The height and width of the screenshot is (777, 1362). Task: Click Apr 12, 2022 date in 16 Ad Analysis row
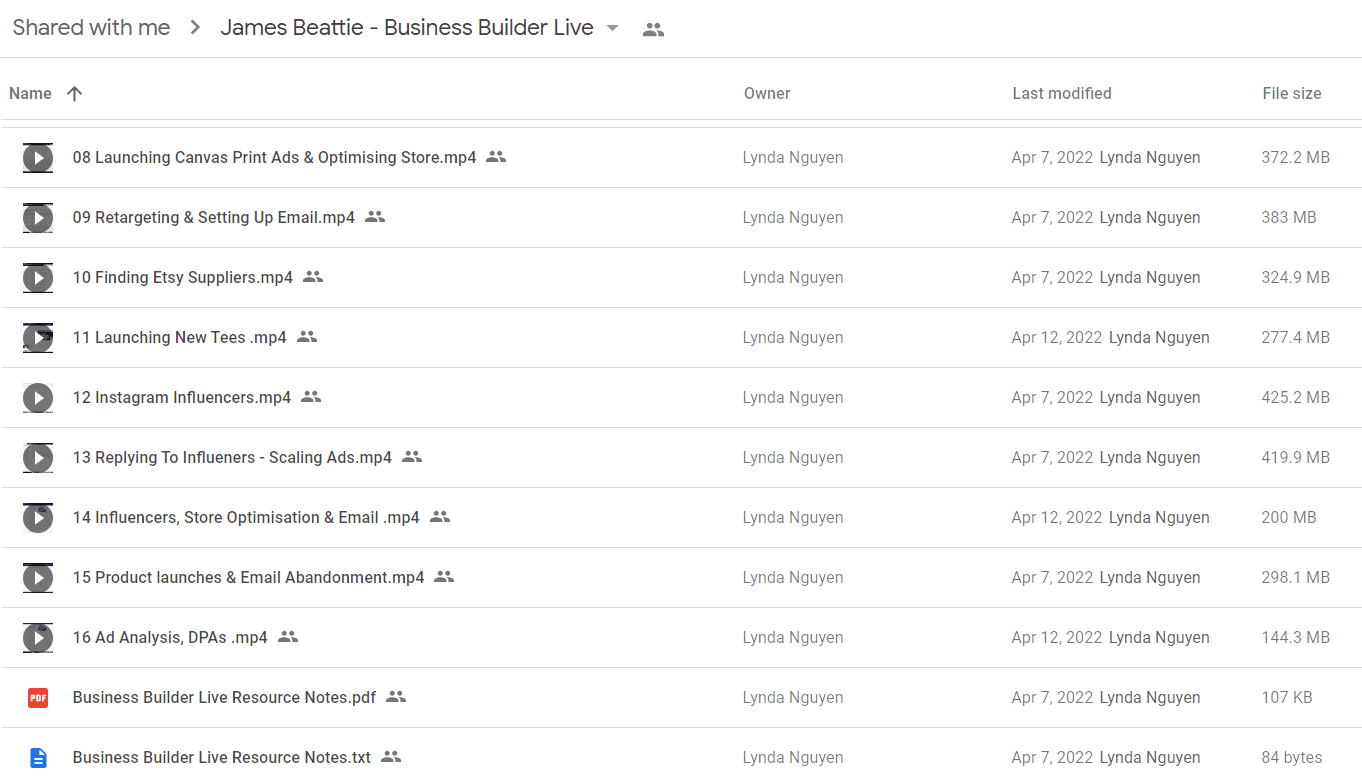(1057, 637)
